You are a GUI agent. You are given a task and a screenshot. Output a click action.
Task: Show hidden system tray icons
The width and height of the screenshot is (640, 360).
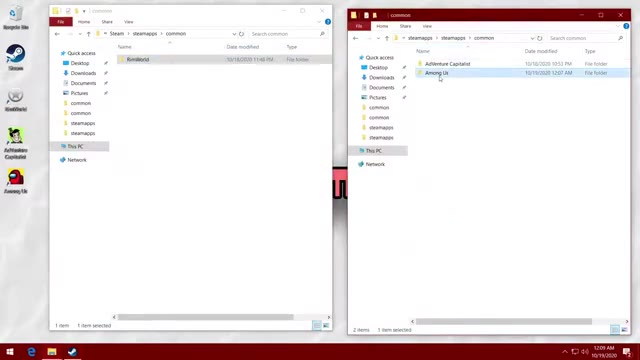coord(564,351)
